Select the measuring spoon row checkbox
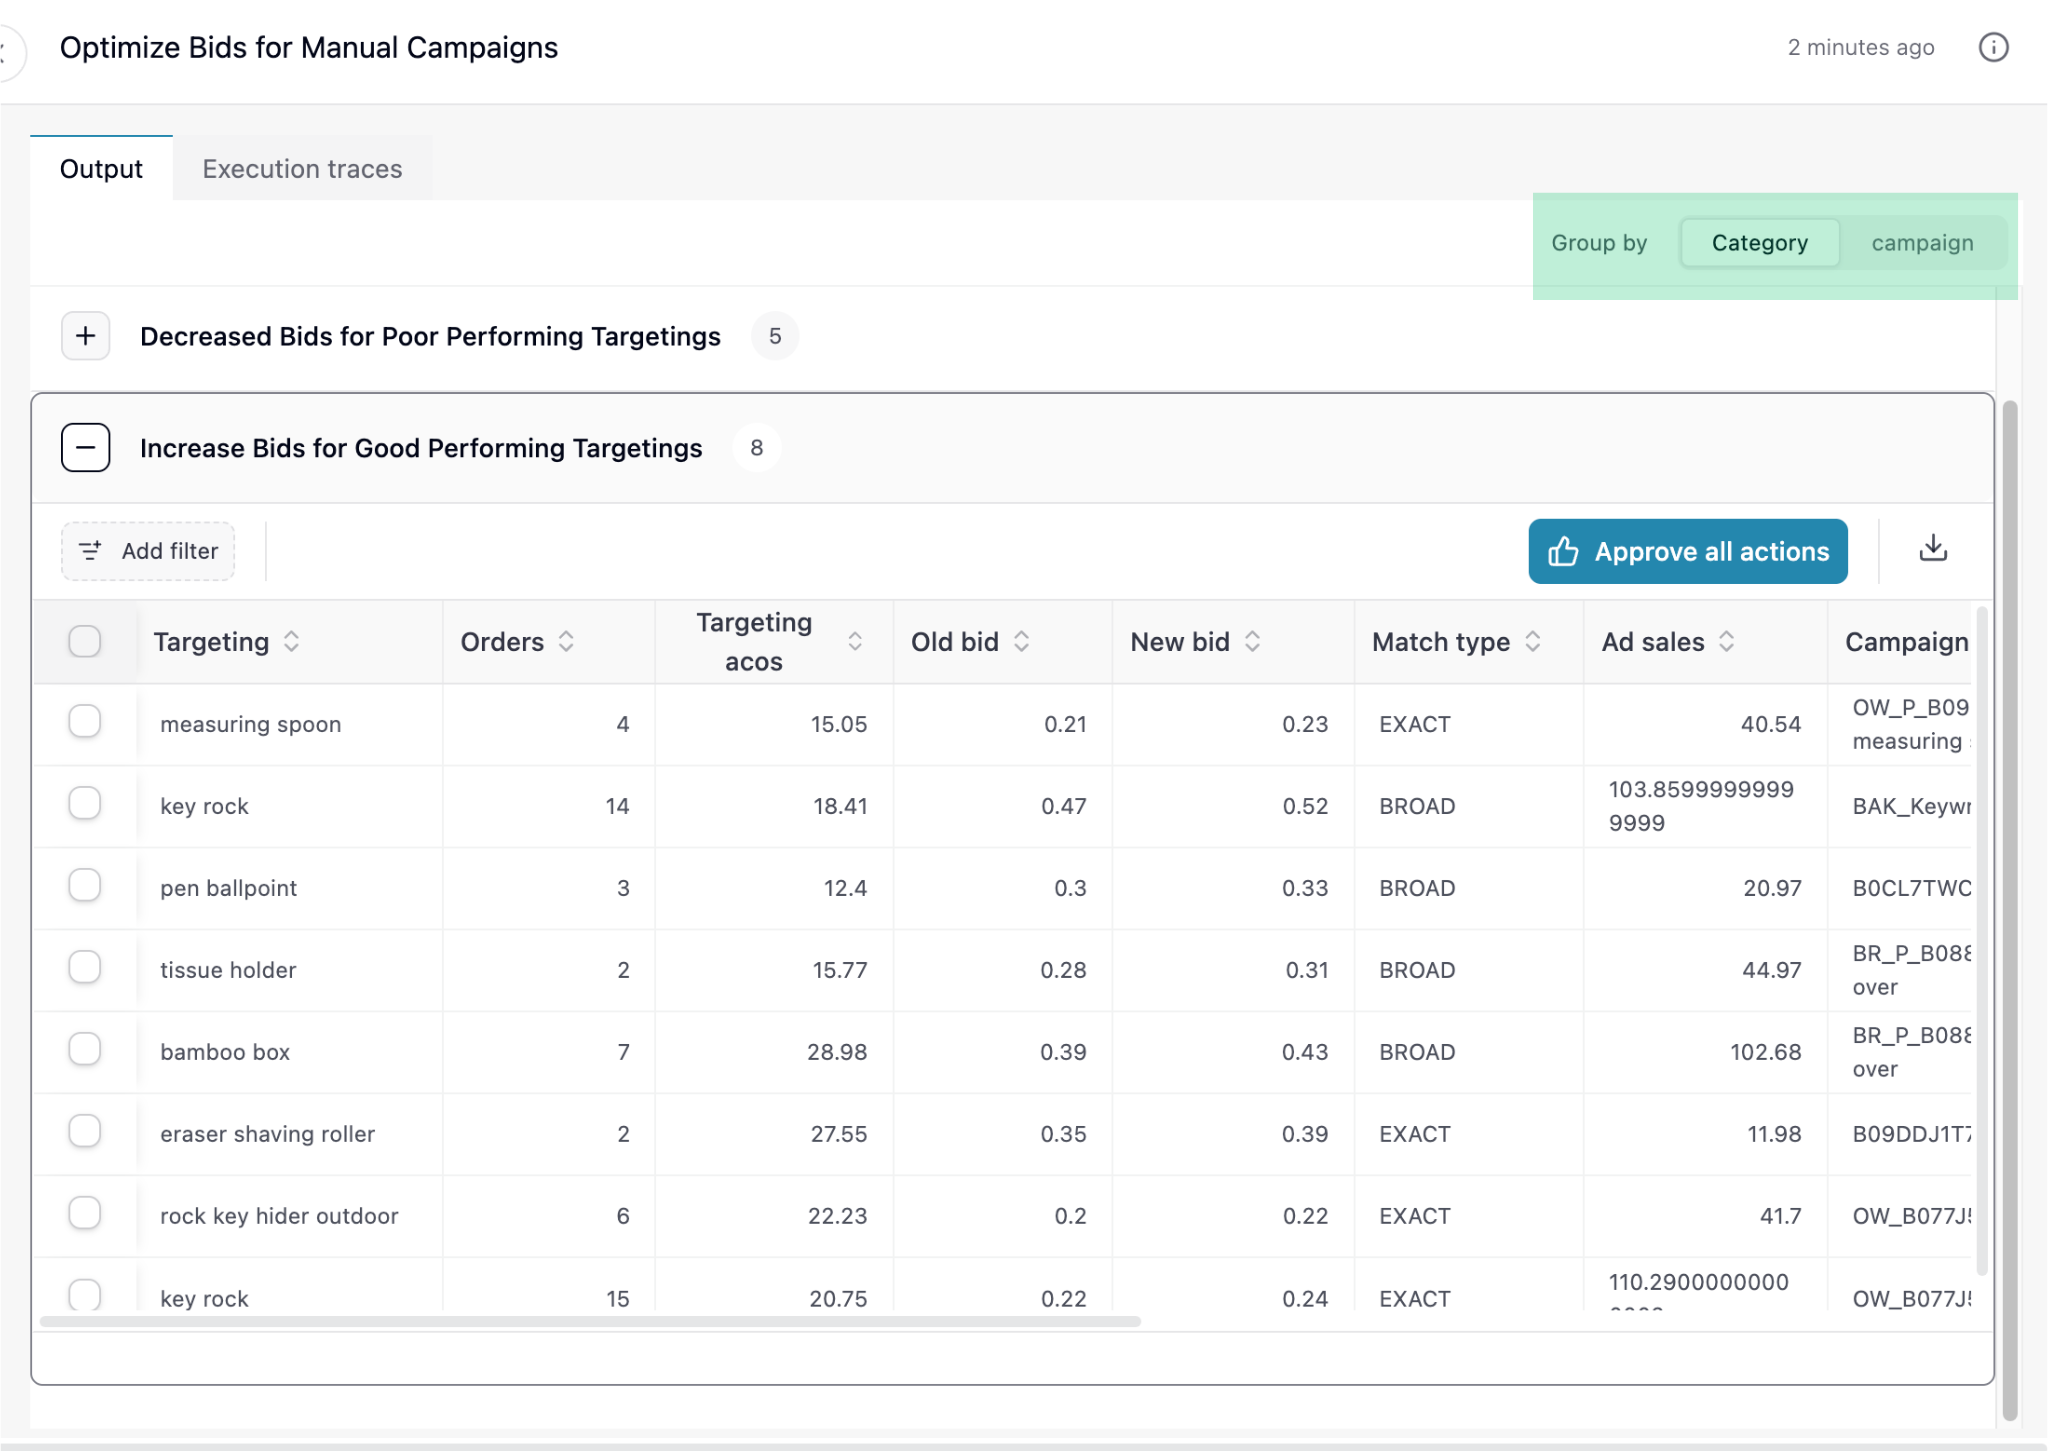Screen dimensions: 2048x1451 (85, 721)
